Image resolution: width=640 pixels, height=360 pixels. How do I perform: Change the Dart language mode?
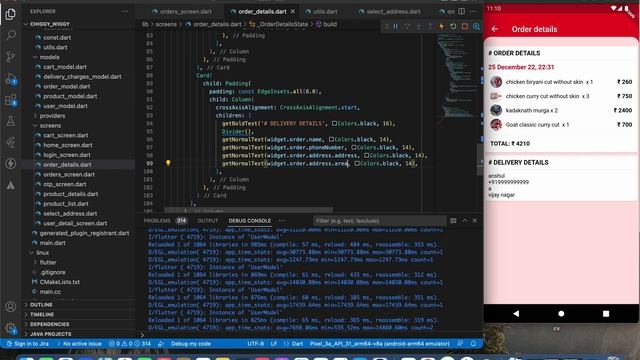pyautogui.click(x=298, y=344)
